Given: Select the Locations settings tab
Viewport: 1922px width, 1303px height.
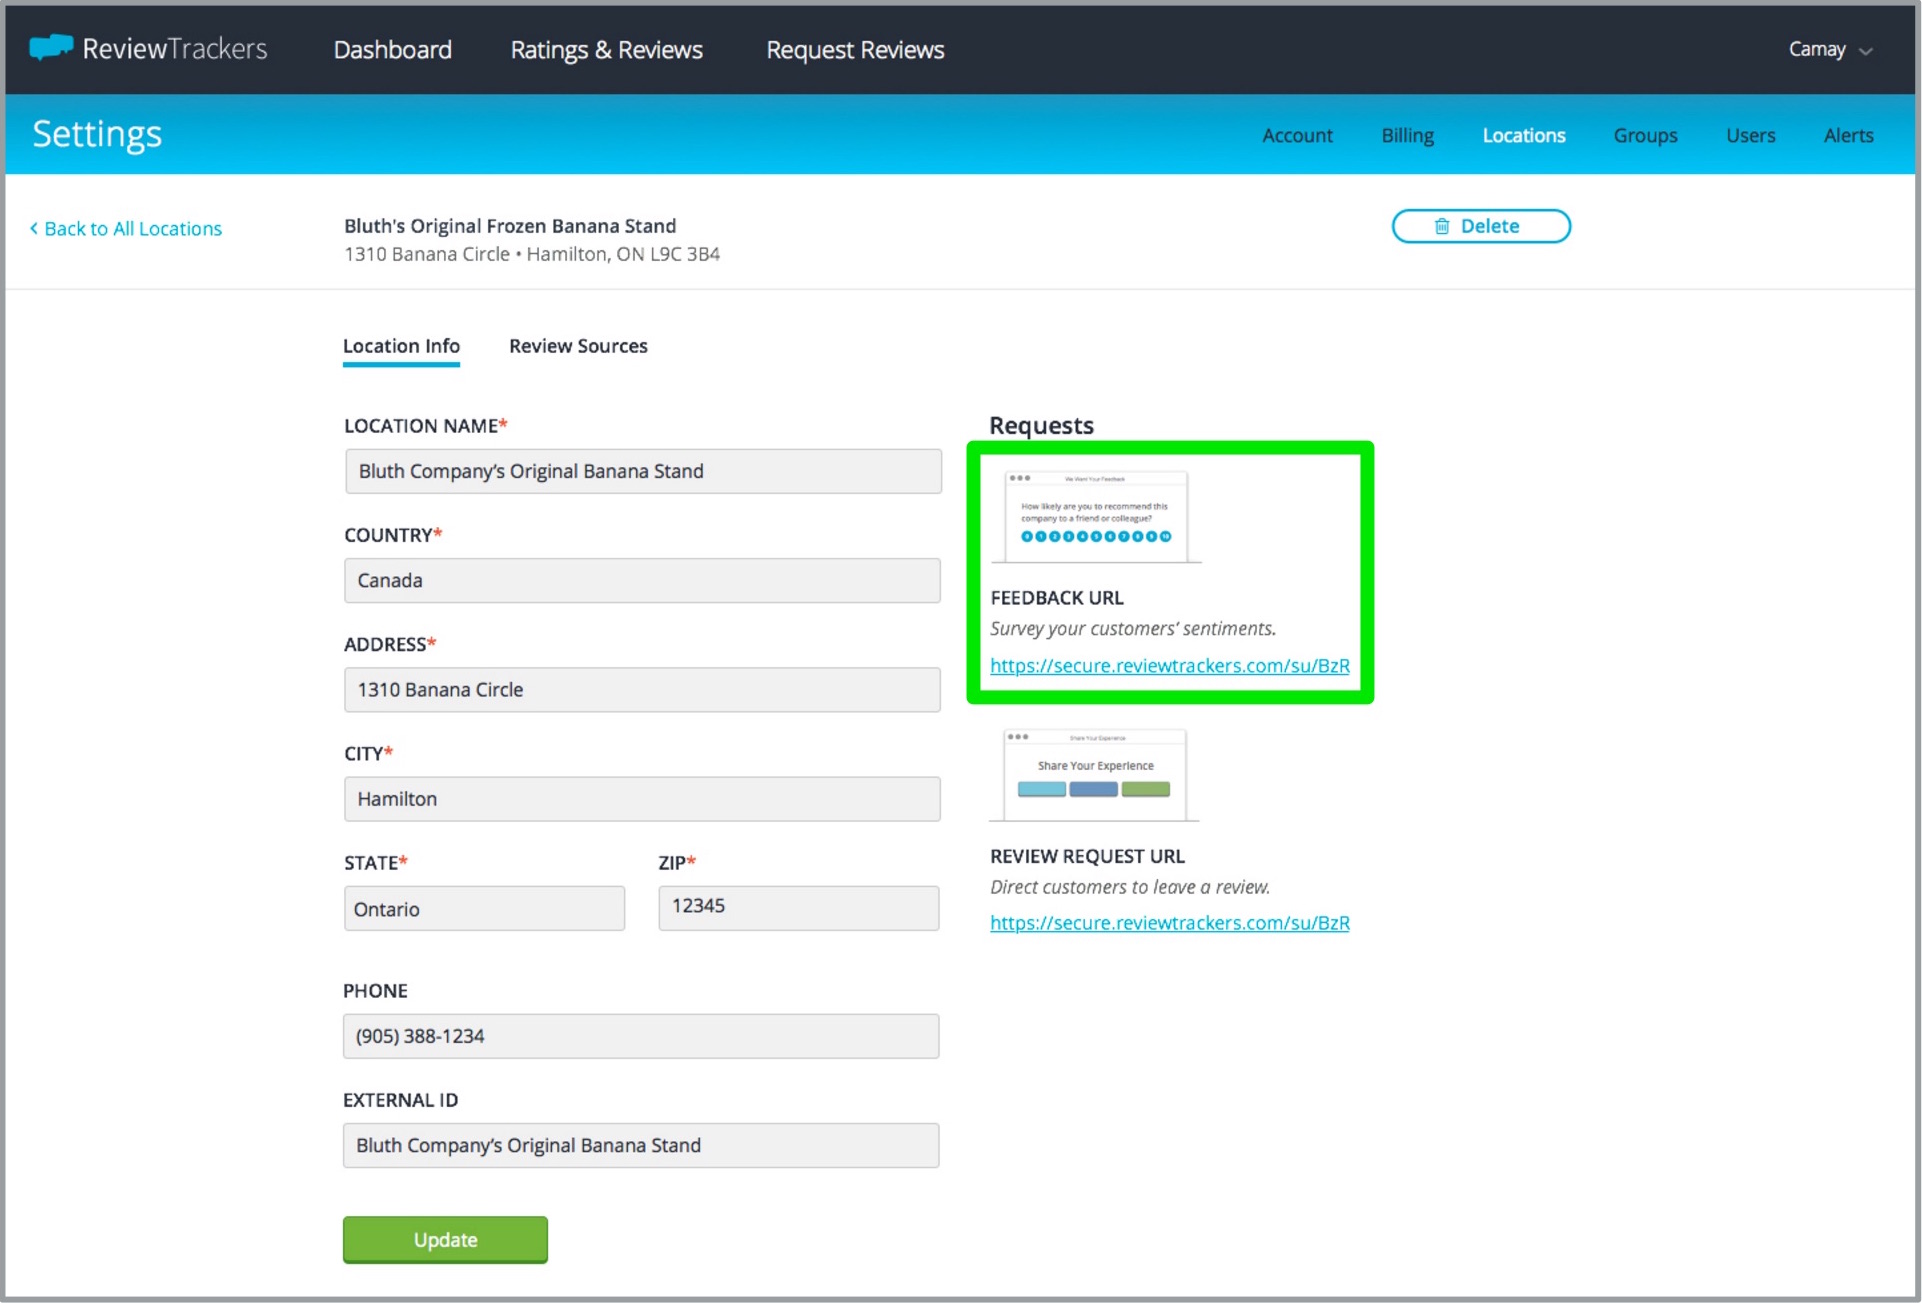Looking at the screenshot, I should [1523, 135].
